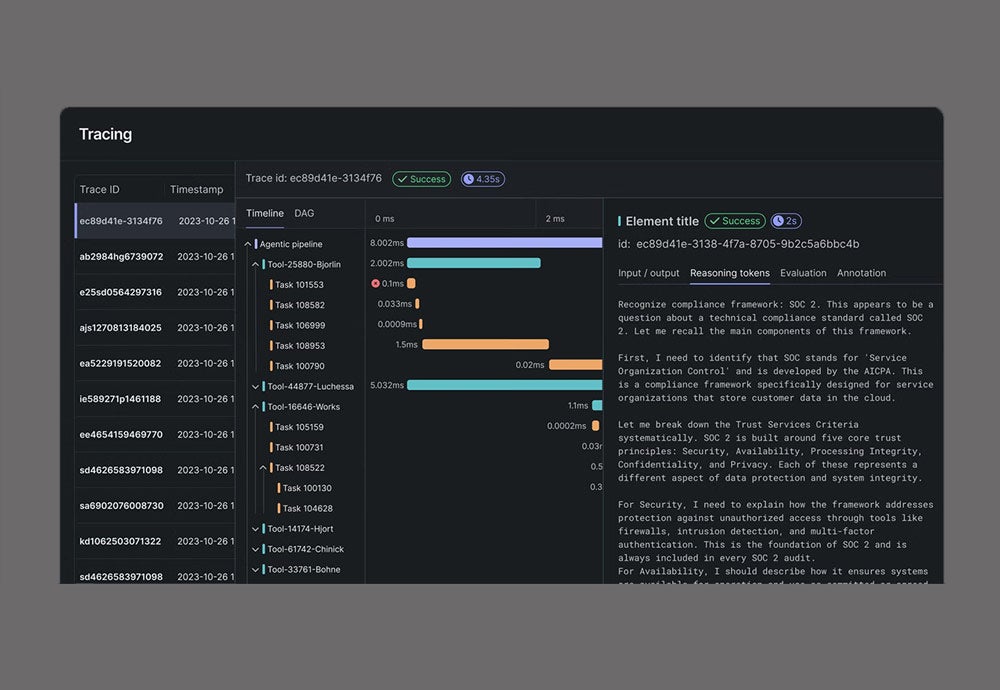Expand the Tool-44877-Luchessa node

[256, 385]
